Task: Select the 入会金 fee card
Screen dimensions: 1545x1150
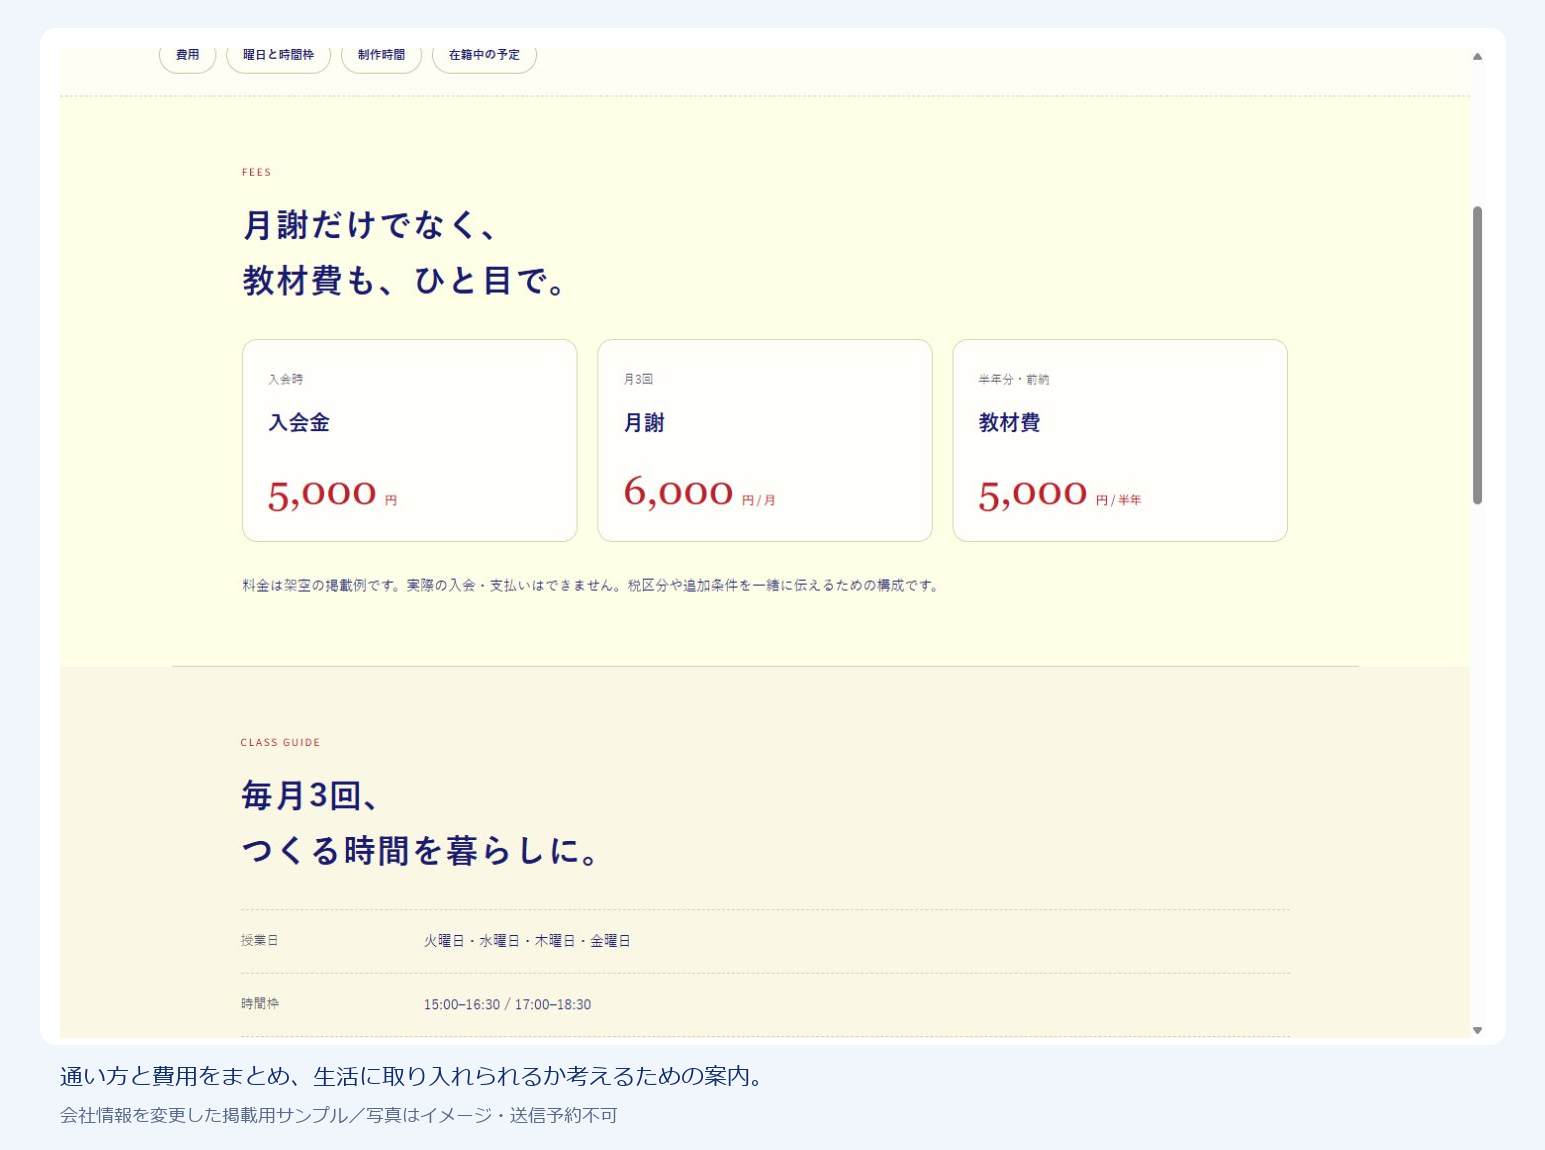Action: coord(410,441)
